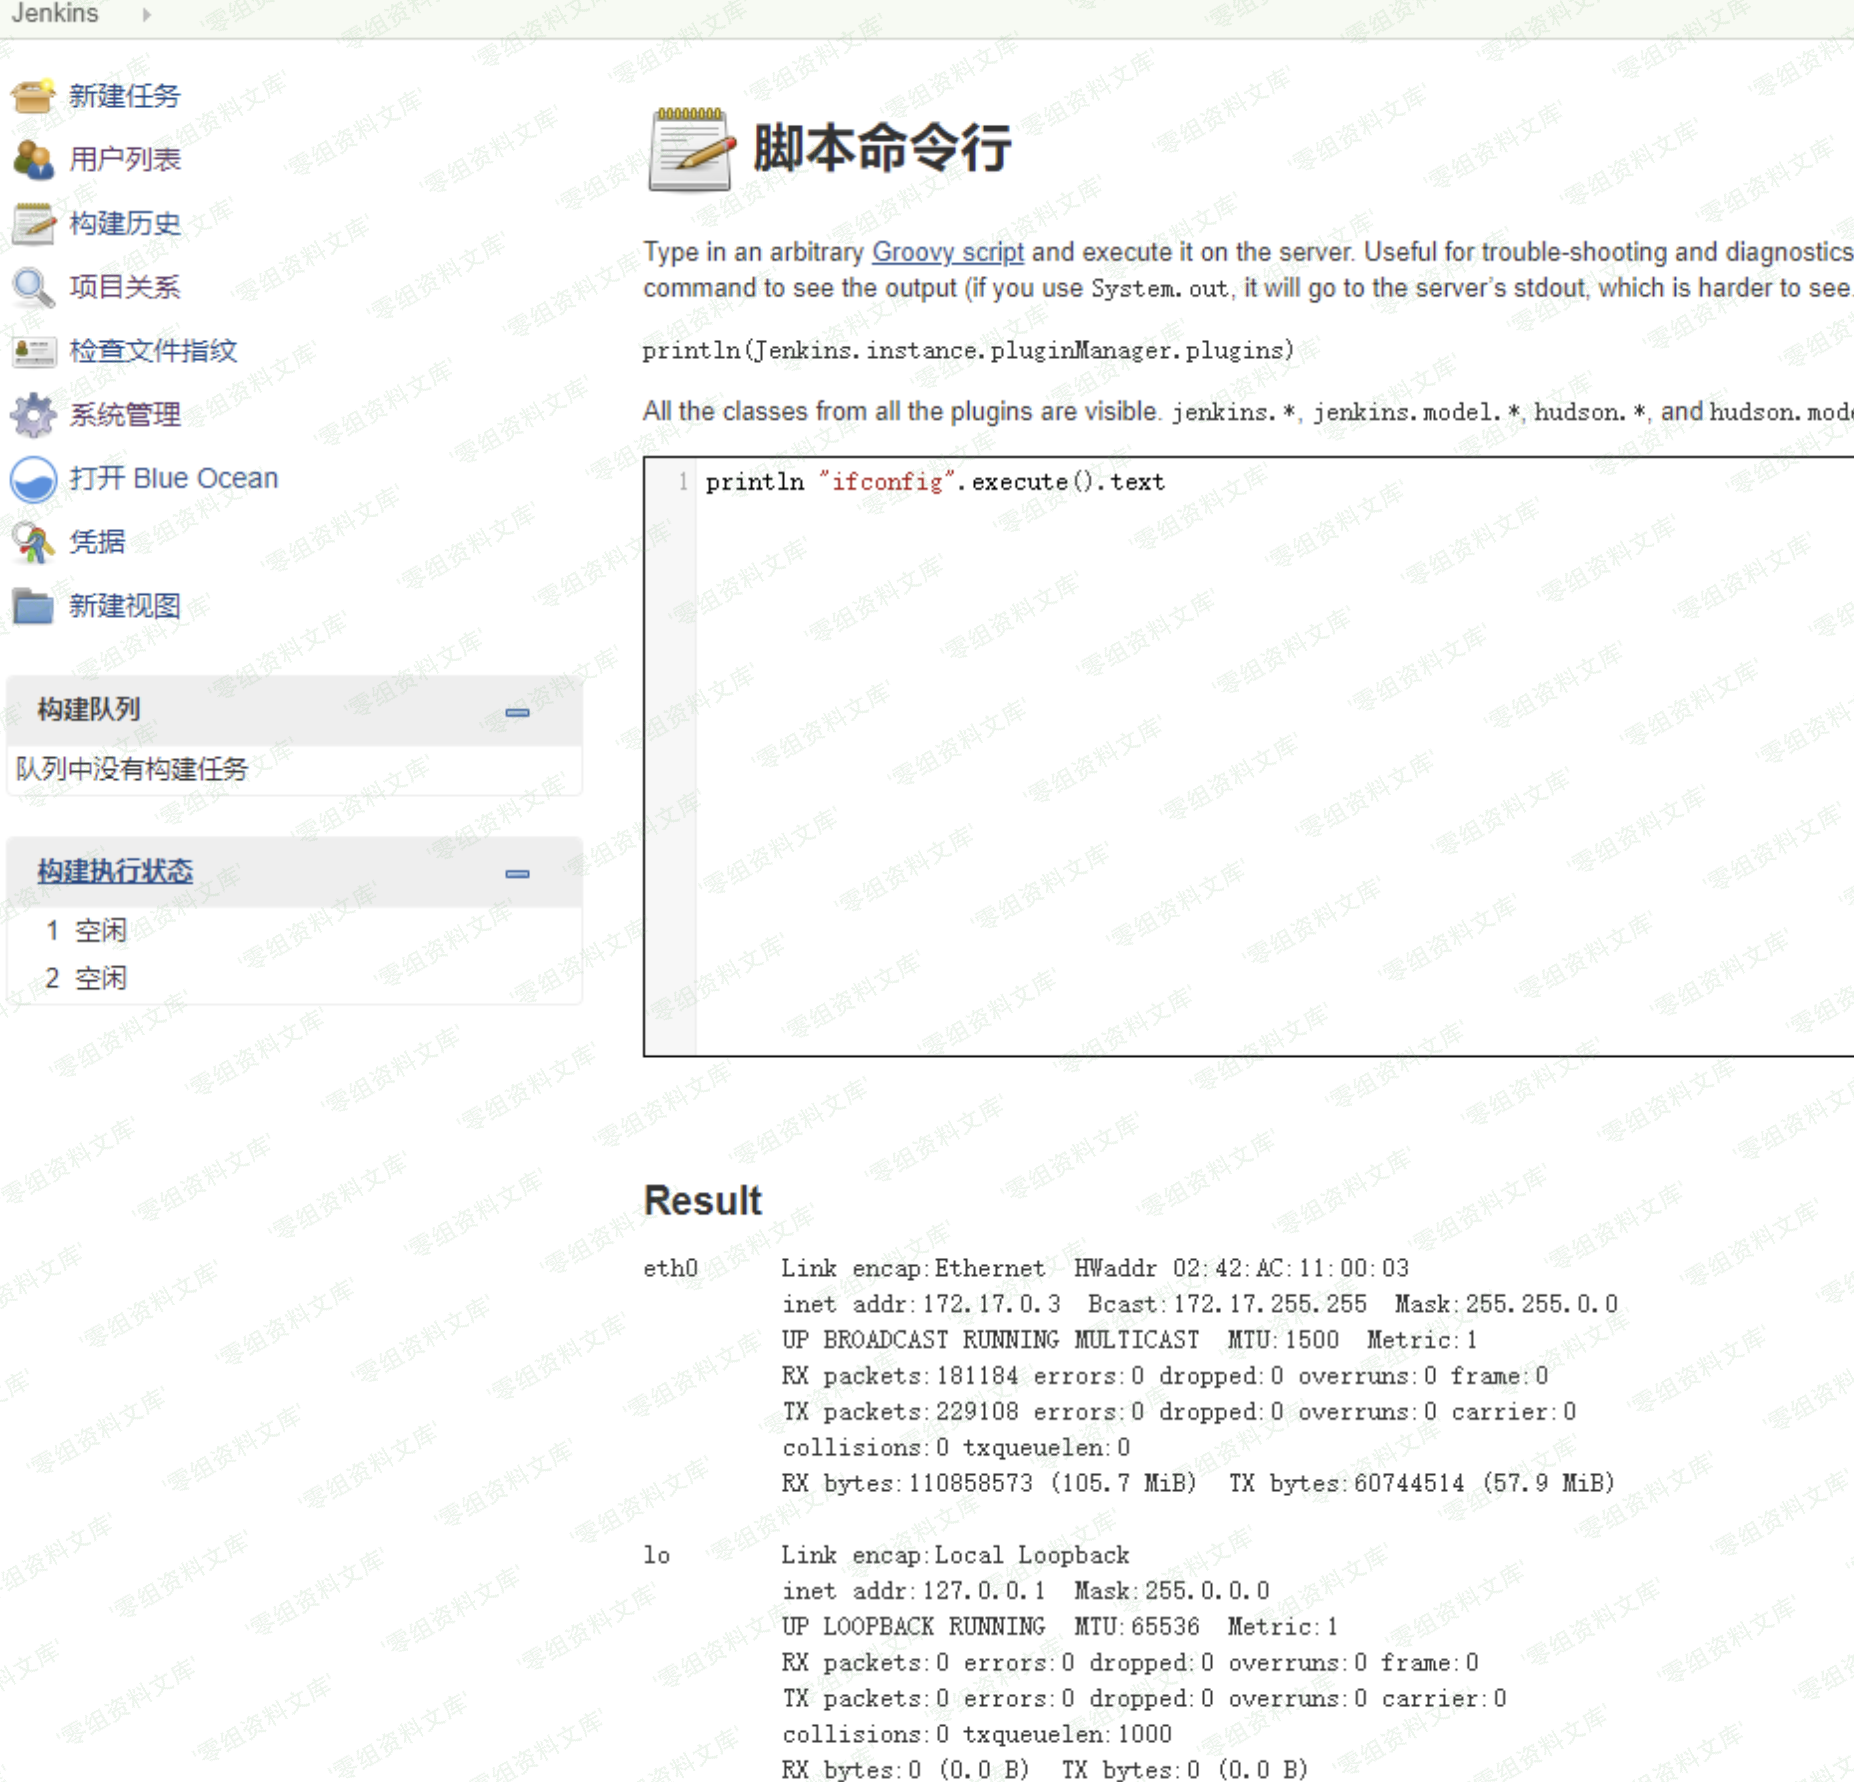The width and height of the screenshot is (1854, 1782).
Task: Click the 项目关系 magnifier icon
Action: [x=33, y=287]
